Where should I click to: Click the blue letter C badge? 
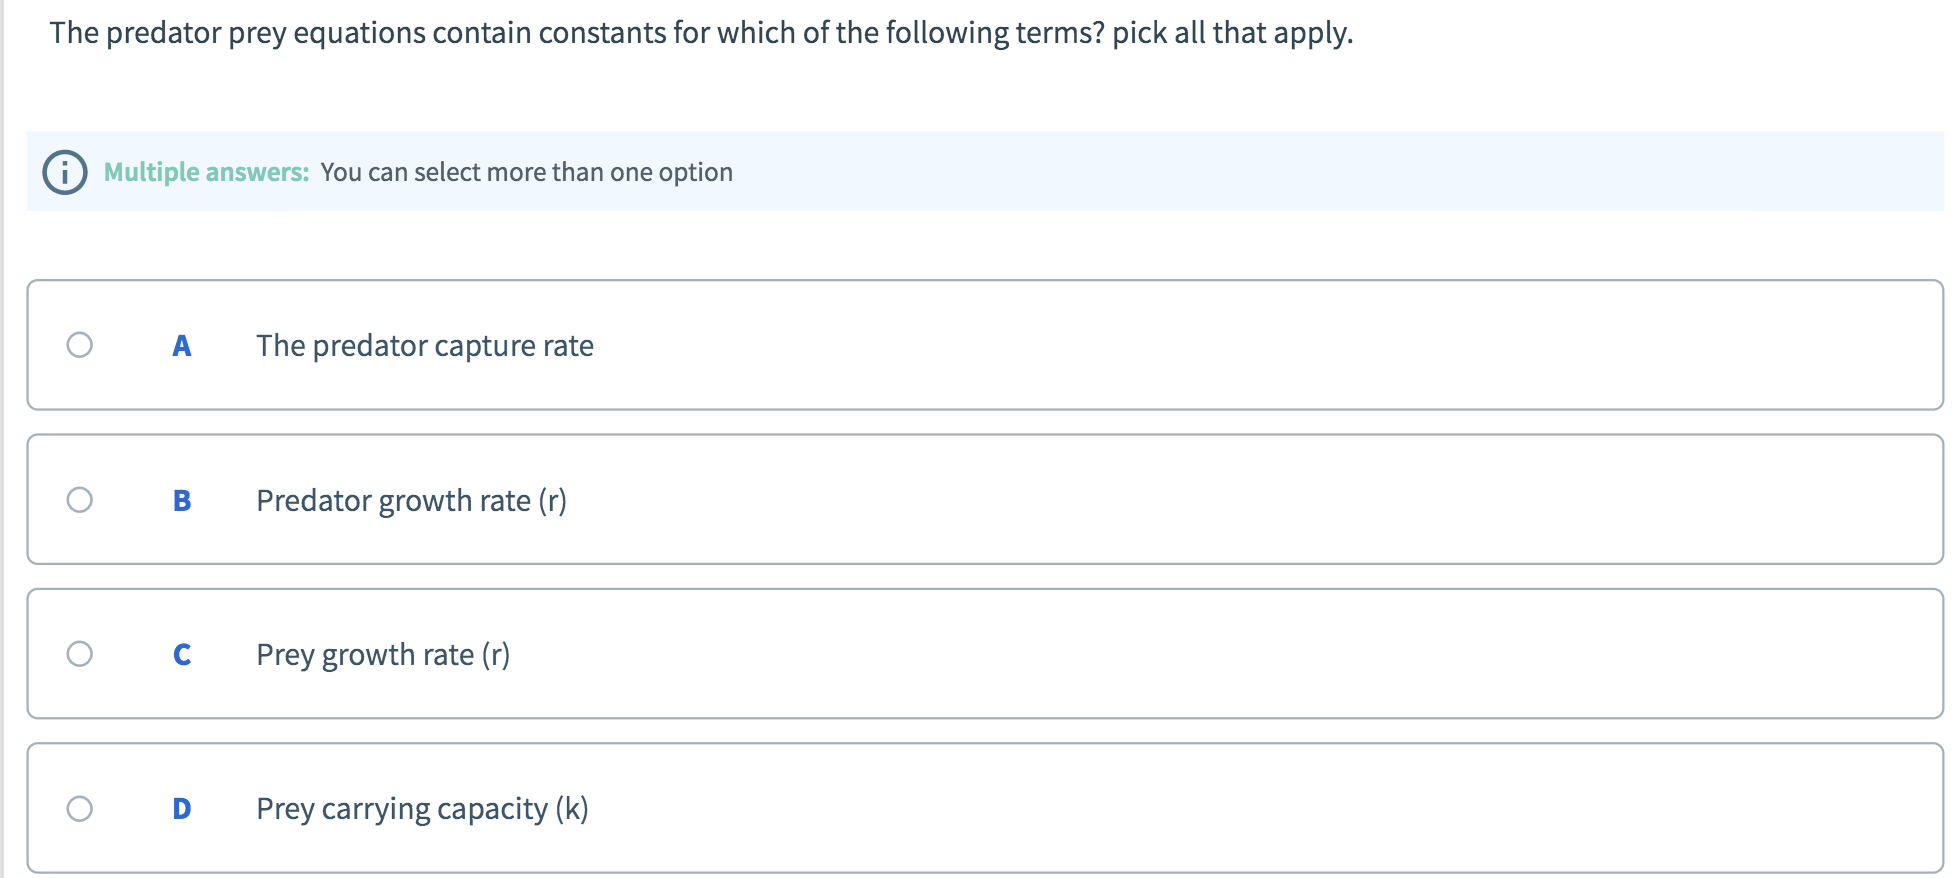pos(181,655)
